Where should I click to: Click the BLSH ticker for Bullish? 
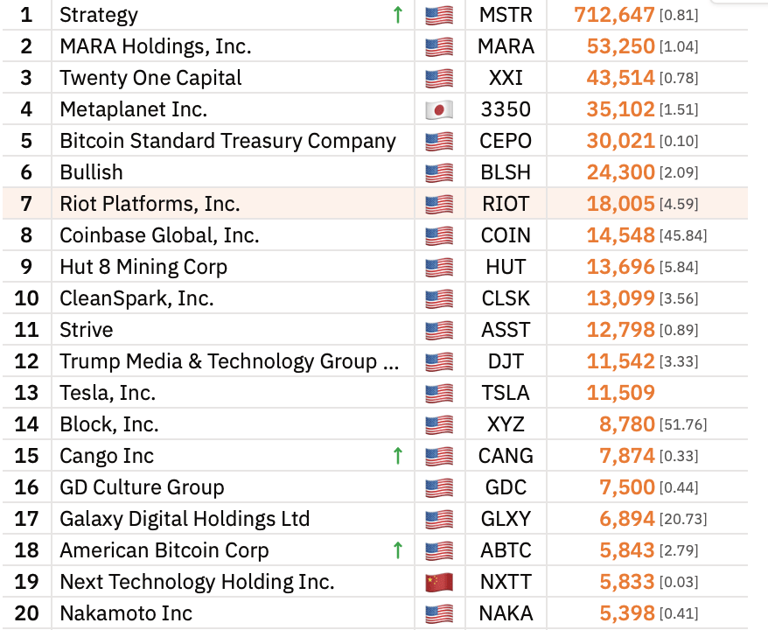(x=506, y=173)
